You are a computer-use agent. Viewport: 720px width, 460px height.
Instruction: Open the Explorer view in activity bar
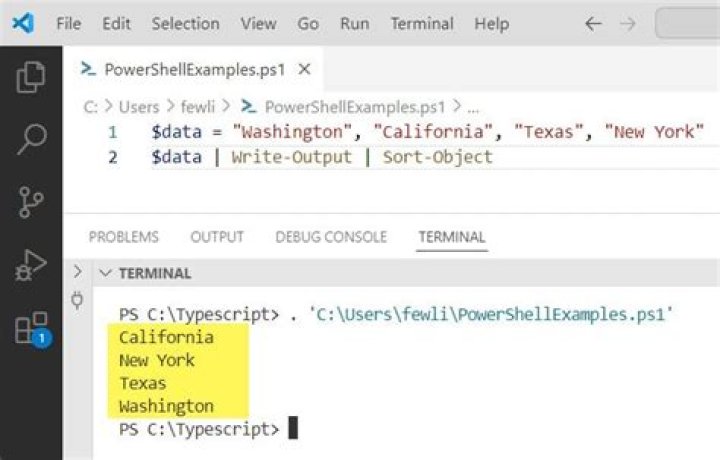point(31,77)
